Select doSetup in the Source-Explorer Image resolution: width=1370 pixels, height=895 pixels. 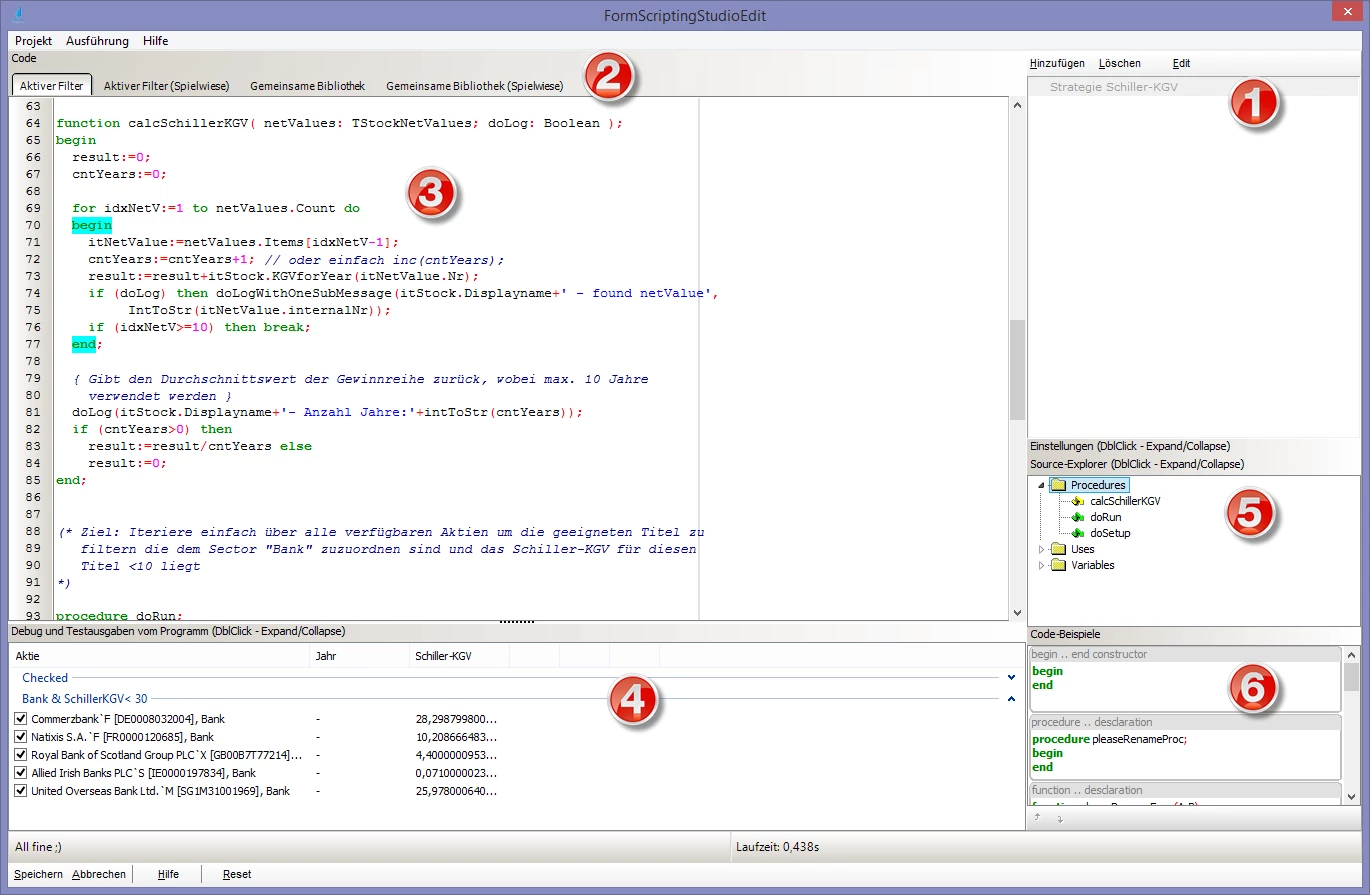(1110, 533)
